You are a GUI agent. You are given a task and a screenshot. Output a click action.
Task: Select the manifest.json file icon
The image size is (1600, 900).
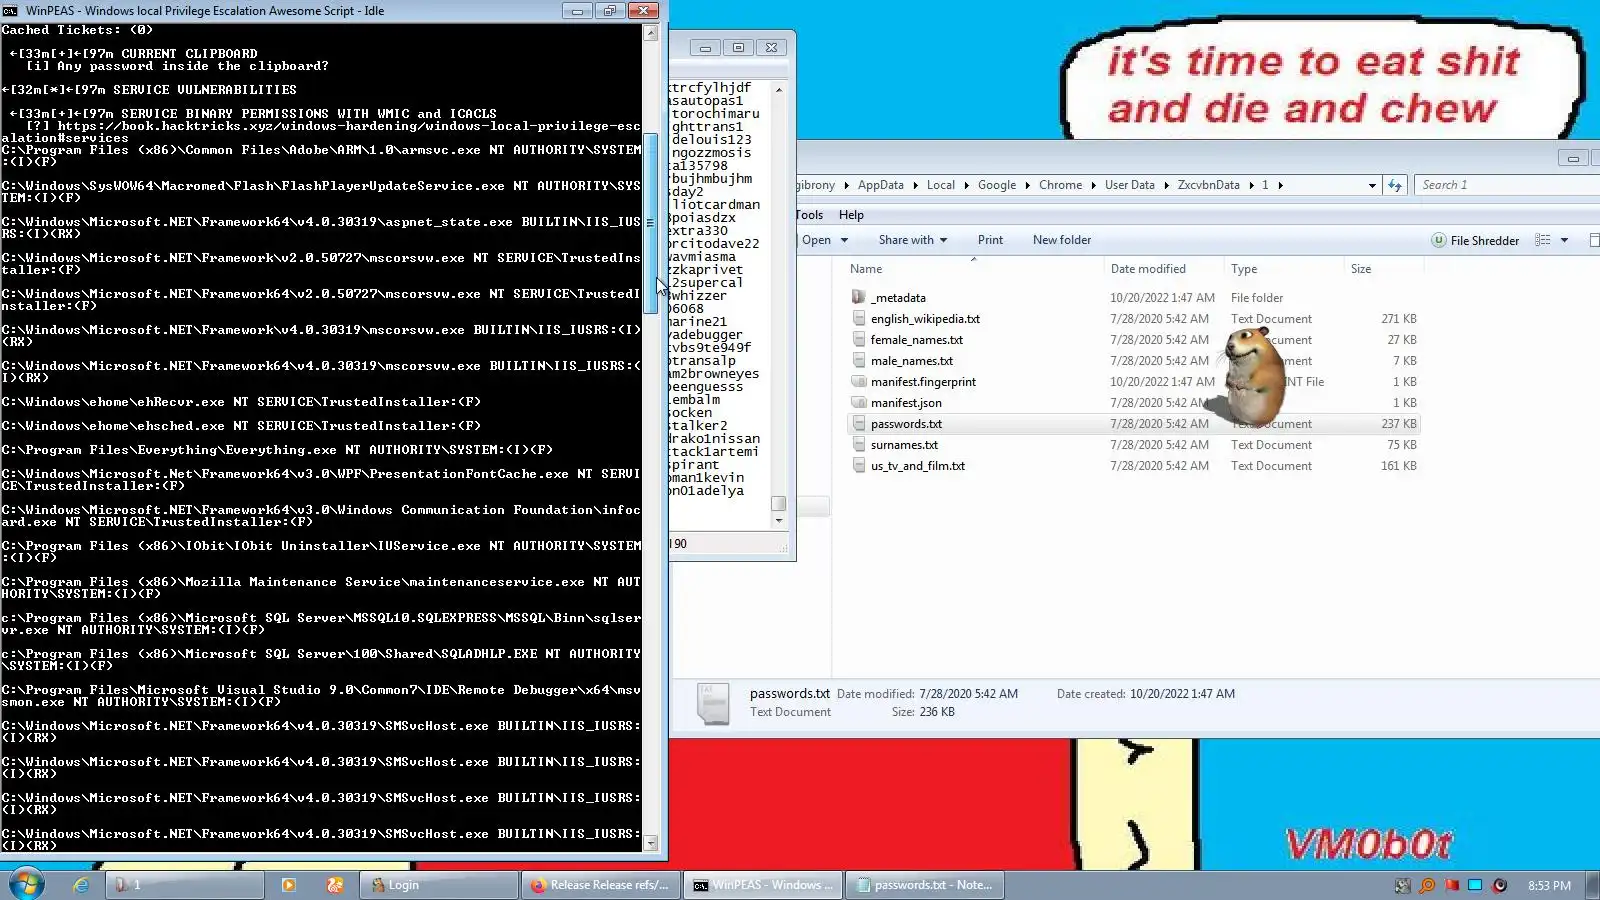[858, 402]
